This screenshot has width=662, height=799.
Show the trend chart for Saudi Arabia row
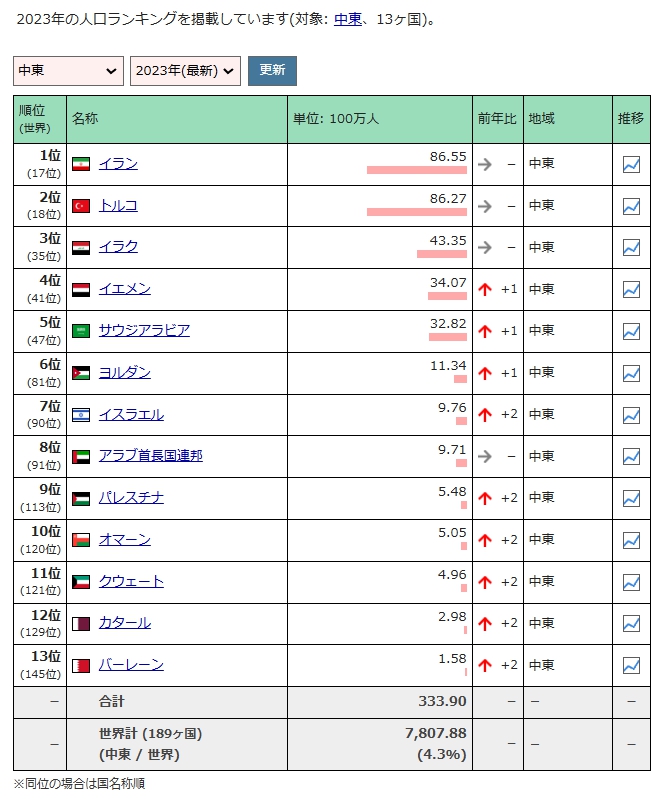(x=631, y=331)
